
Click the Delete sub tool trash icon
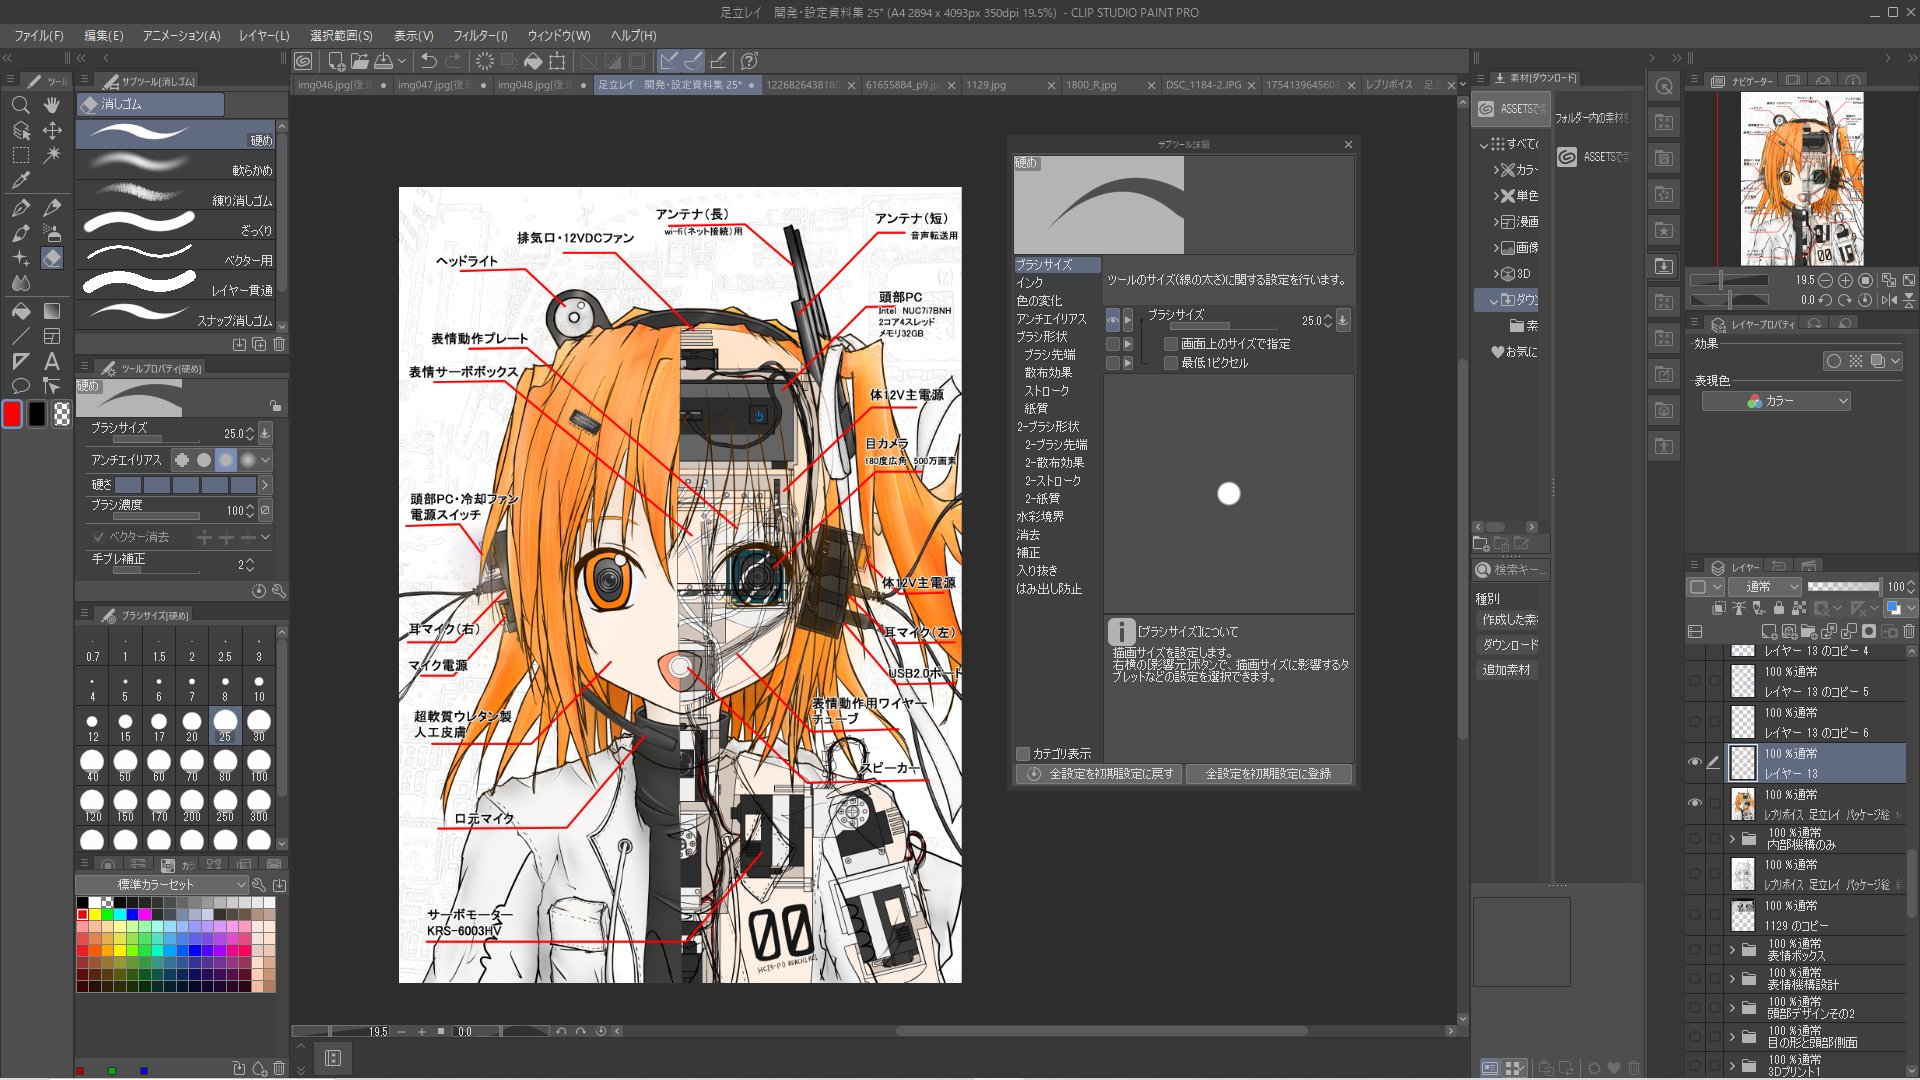(279, 344)
